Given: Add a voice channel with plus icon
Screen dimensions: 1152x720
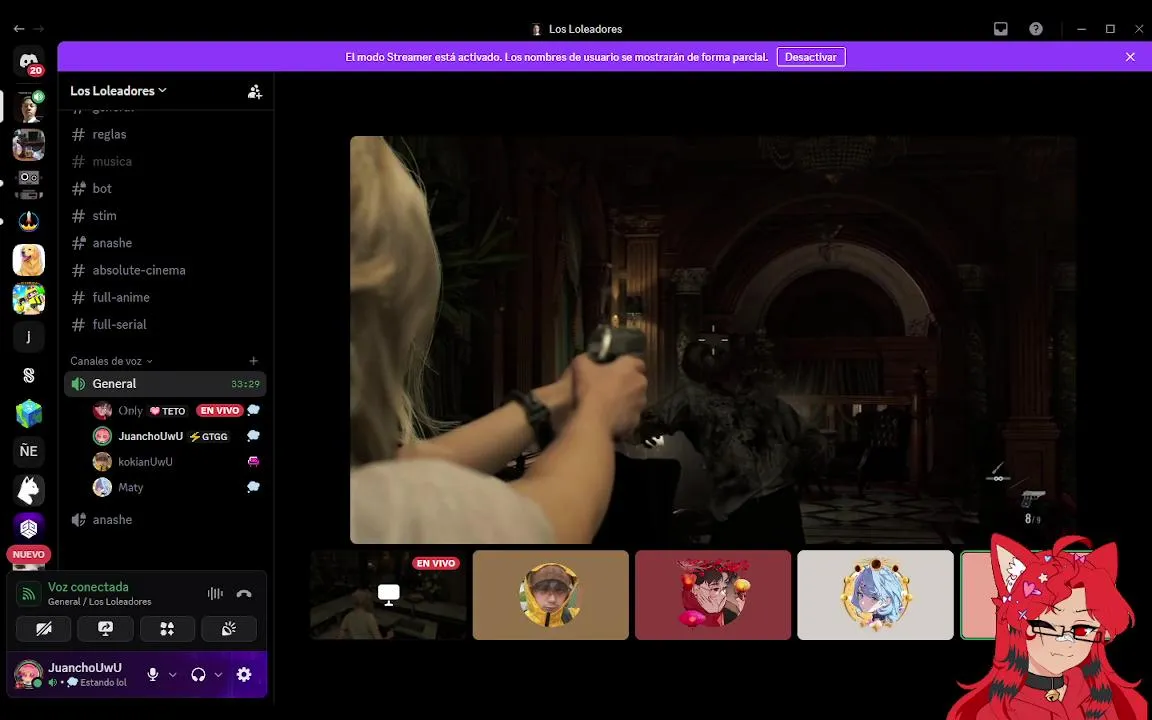Looking at the screenshot, I should (x=253, y=361).
